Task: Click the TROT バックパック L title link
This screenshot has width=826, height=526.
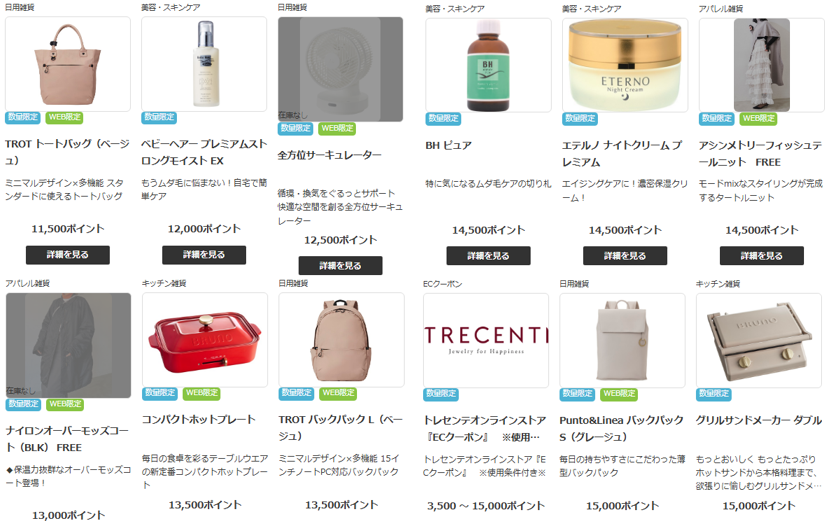Action: tap(340, 428)
